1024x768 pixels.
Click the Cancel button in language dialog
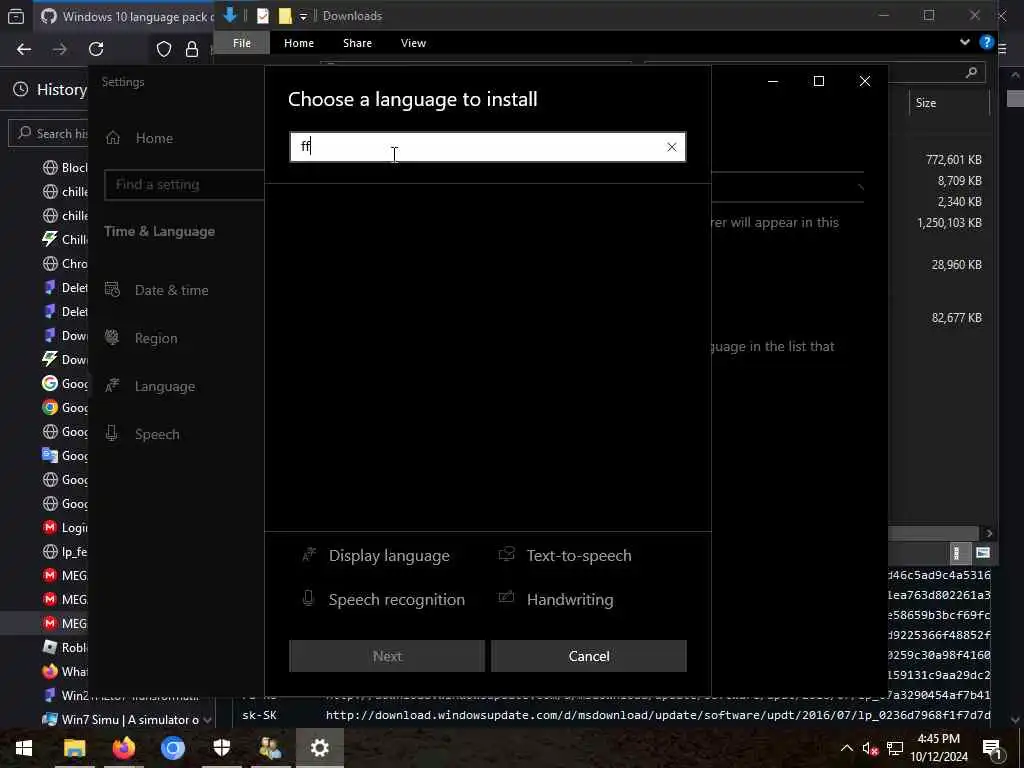[588, 656]
